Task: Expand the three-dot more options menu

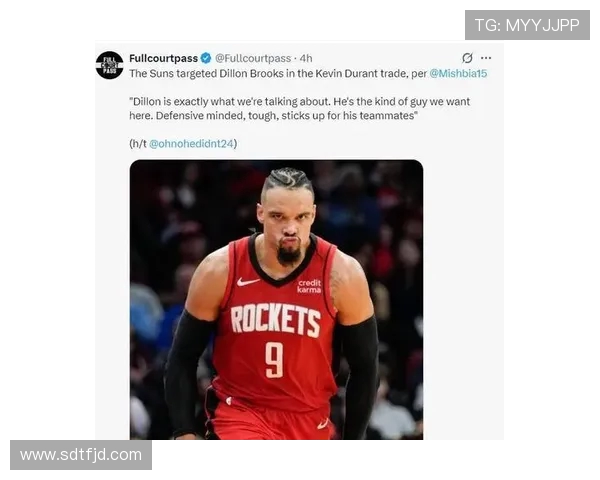Action: click(486, 58)
